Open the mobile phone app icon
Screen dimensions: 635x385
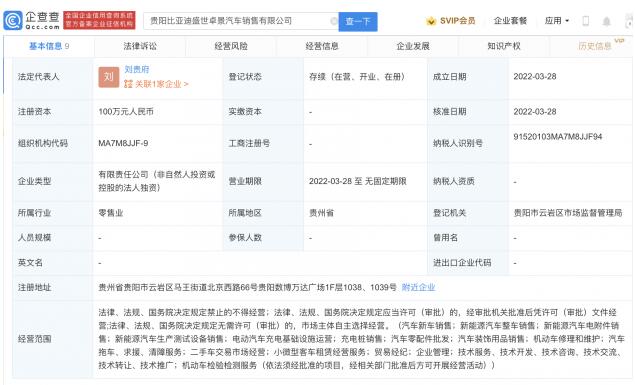(x=585, y=21)
